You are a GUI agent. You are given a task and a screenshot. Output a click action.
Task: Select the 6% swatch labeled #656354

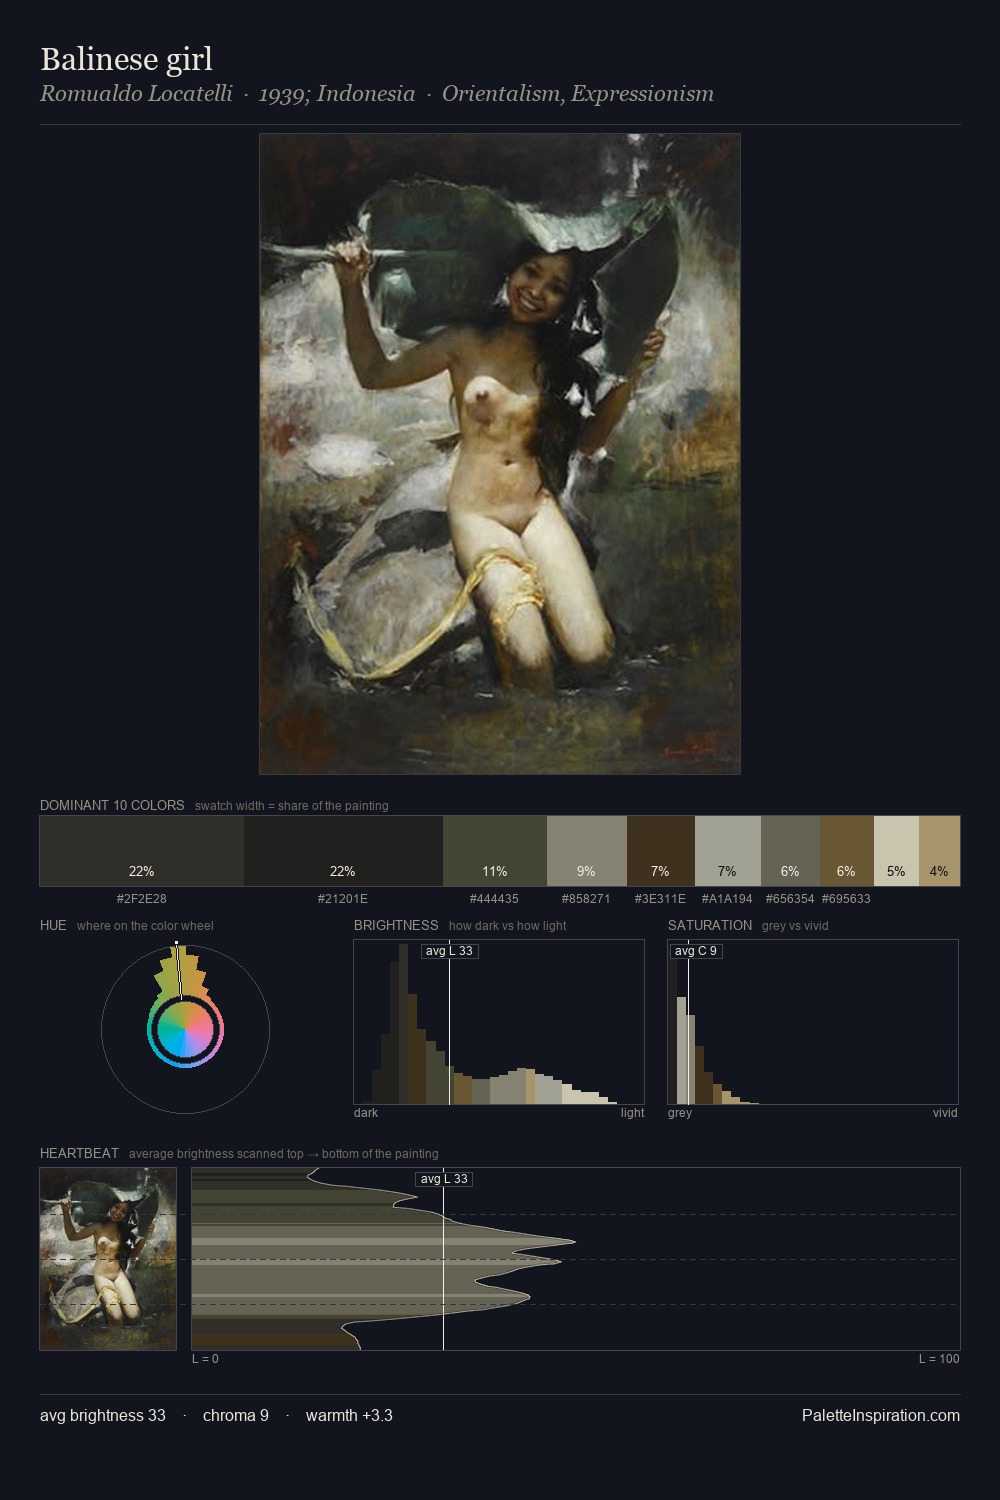(x=791, y=851)
